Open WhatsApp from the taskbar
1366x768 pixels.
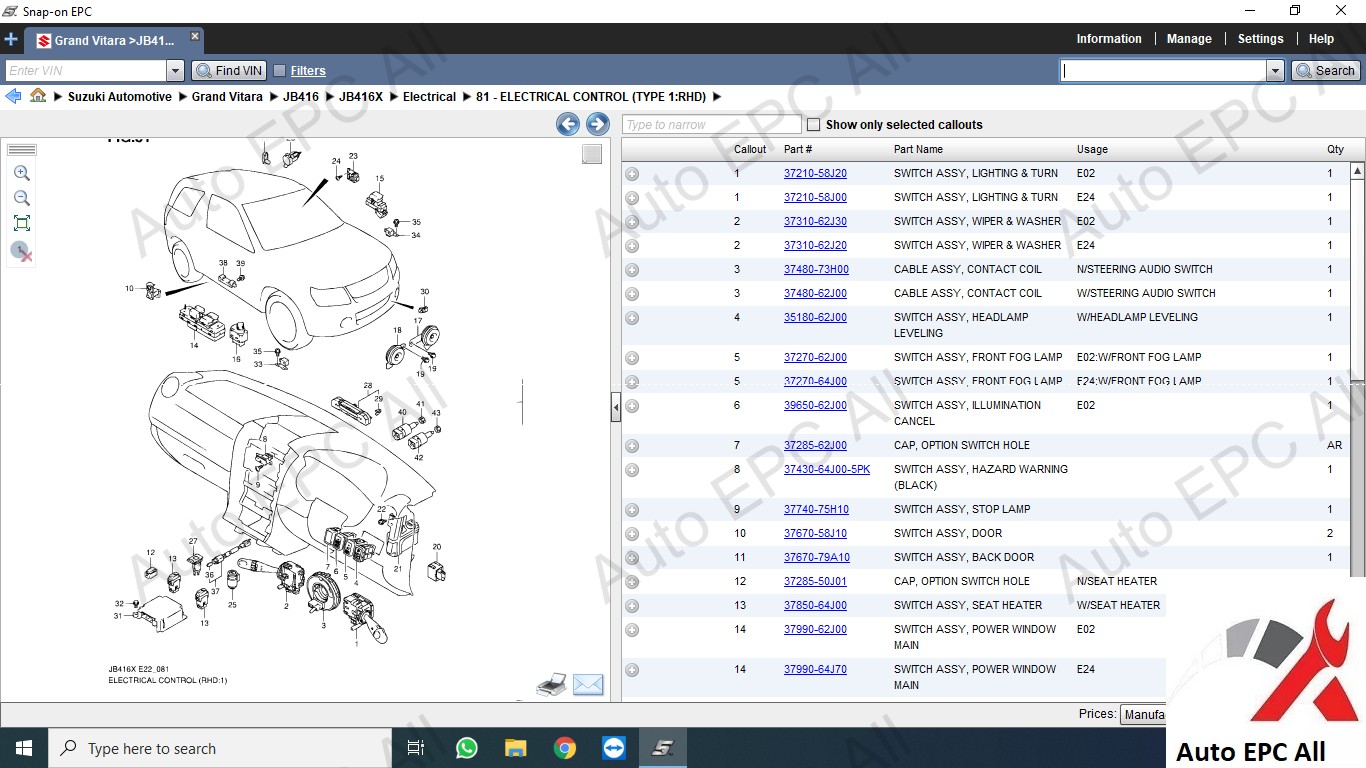466,748
